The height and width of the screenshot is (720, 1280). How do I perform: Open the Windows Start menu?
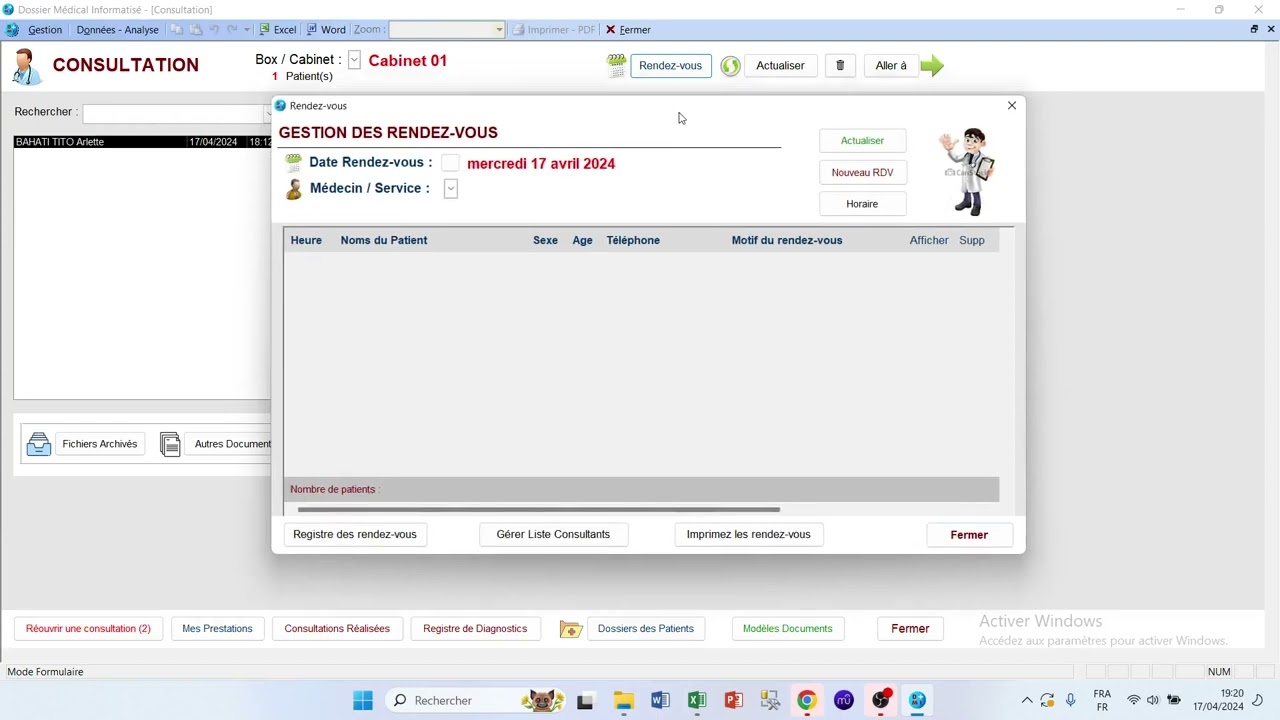[363, 700]
